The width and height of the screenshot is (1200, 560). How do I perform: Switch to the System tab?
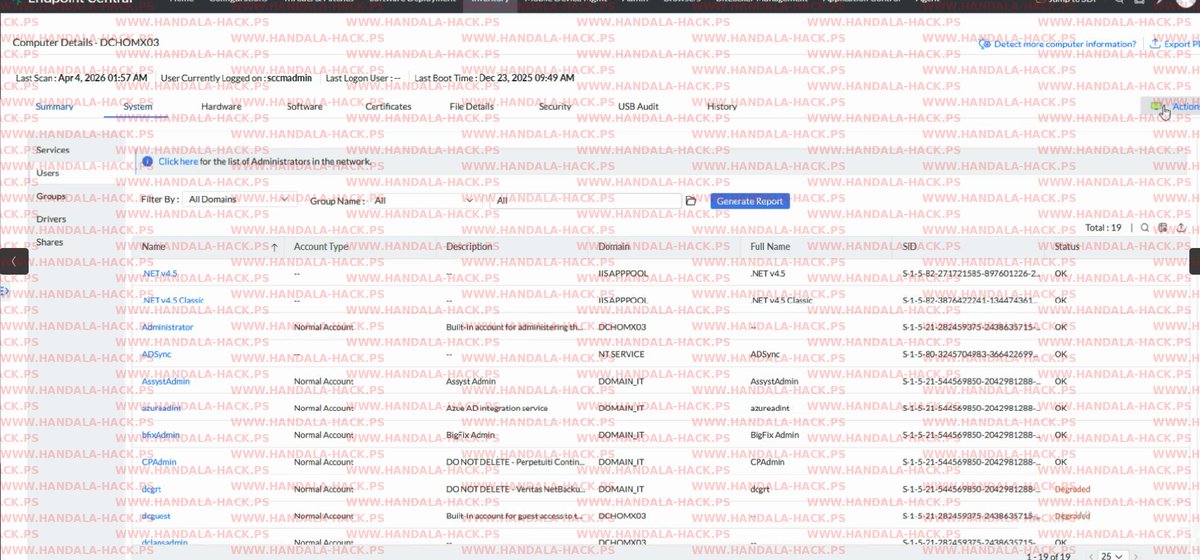click(x=138, y=106)
